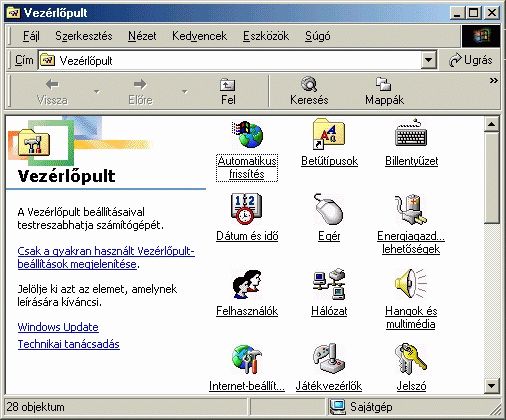Screen dimensions: 506x420
Task: Open the Dátum és idő clock icon
Action: pos(246,209)
